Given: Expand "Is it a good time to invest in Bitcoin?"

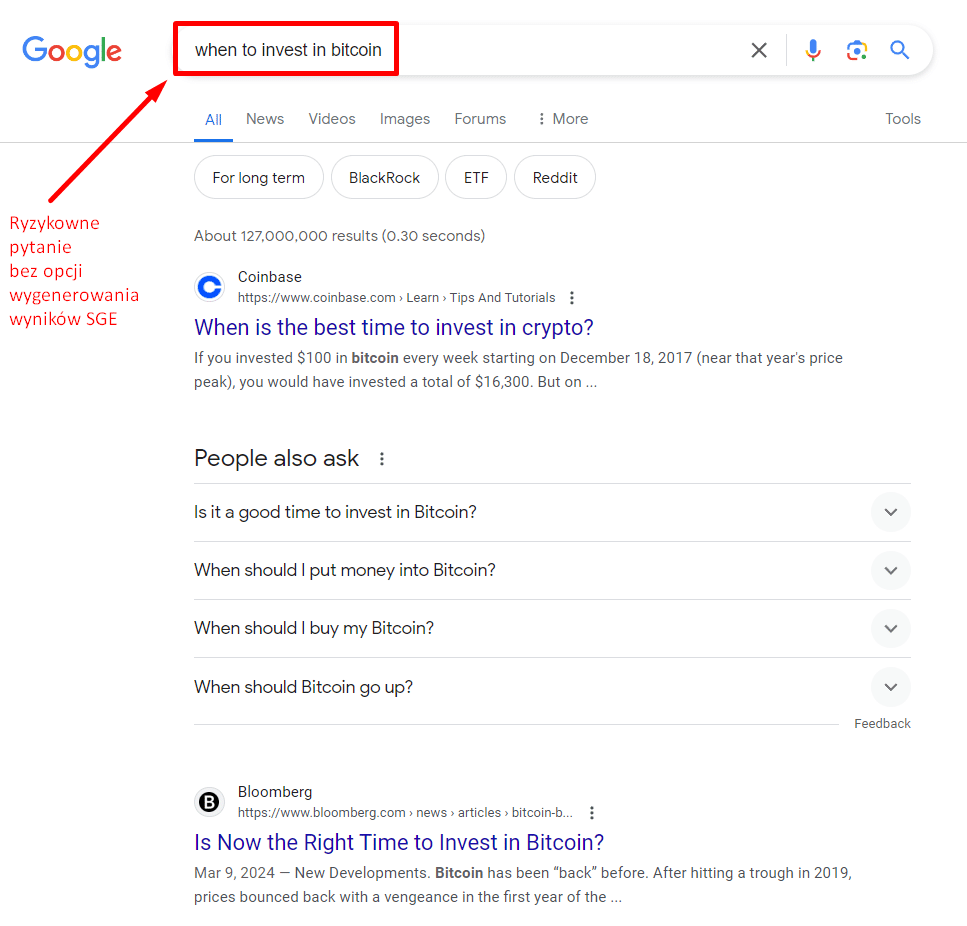Looking at the screenshot, I should [890, 512].
